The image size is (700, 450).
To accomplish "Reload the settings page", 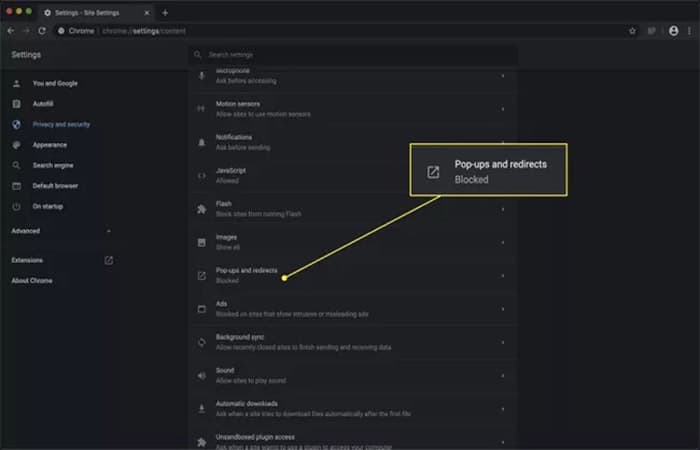I will (42, 31).
